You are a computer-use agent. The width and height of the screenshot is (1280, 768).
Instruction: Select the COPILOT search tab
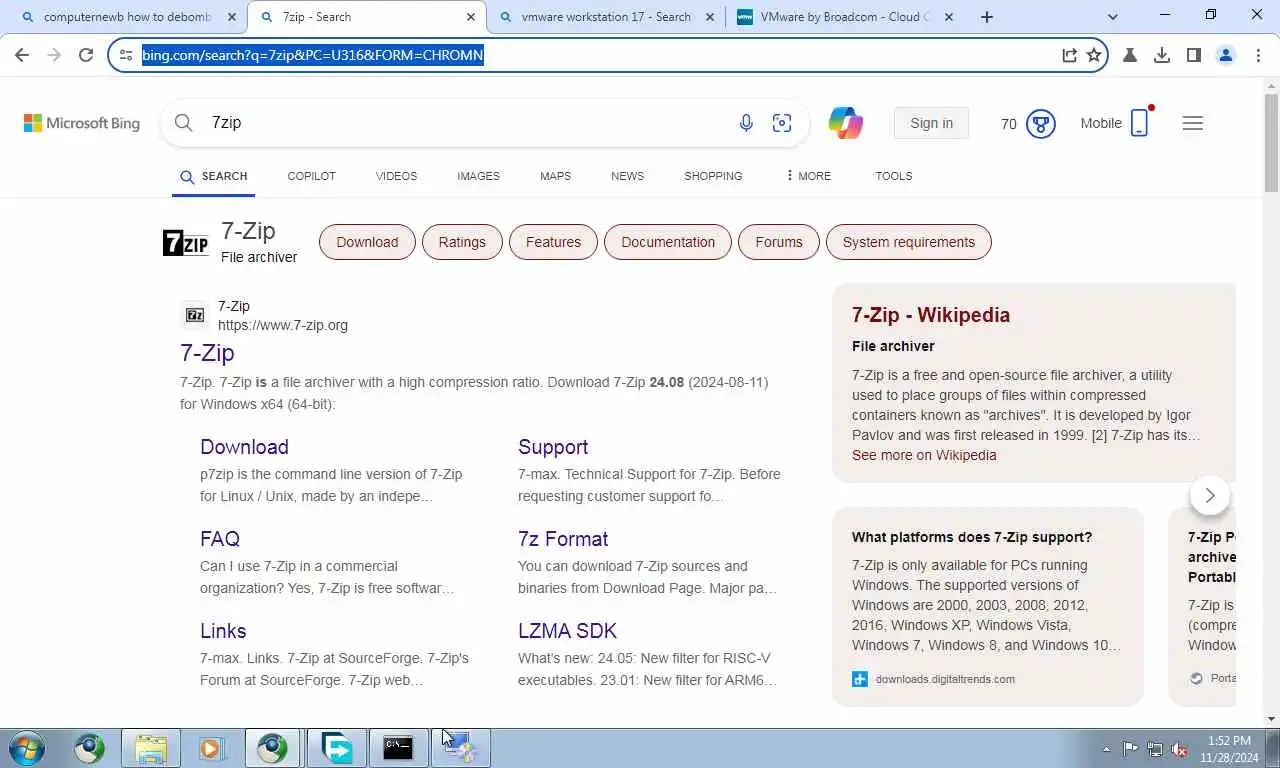(311, 176)
